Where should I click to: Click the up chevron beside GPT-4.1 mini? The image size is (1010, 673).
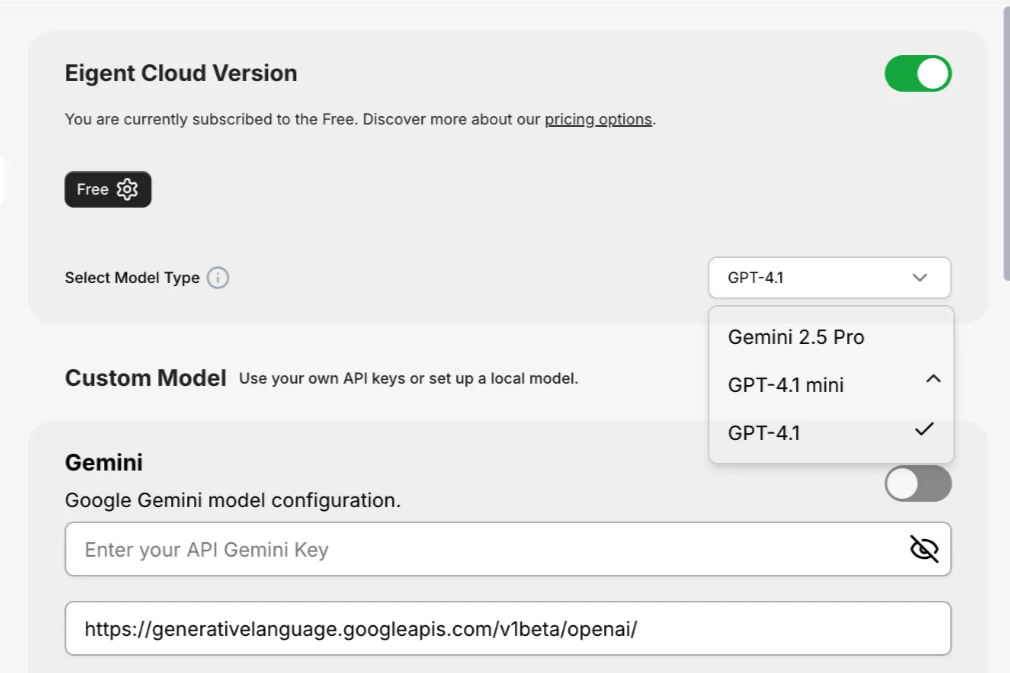pos(933,379)
